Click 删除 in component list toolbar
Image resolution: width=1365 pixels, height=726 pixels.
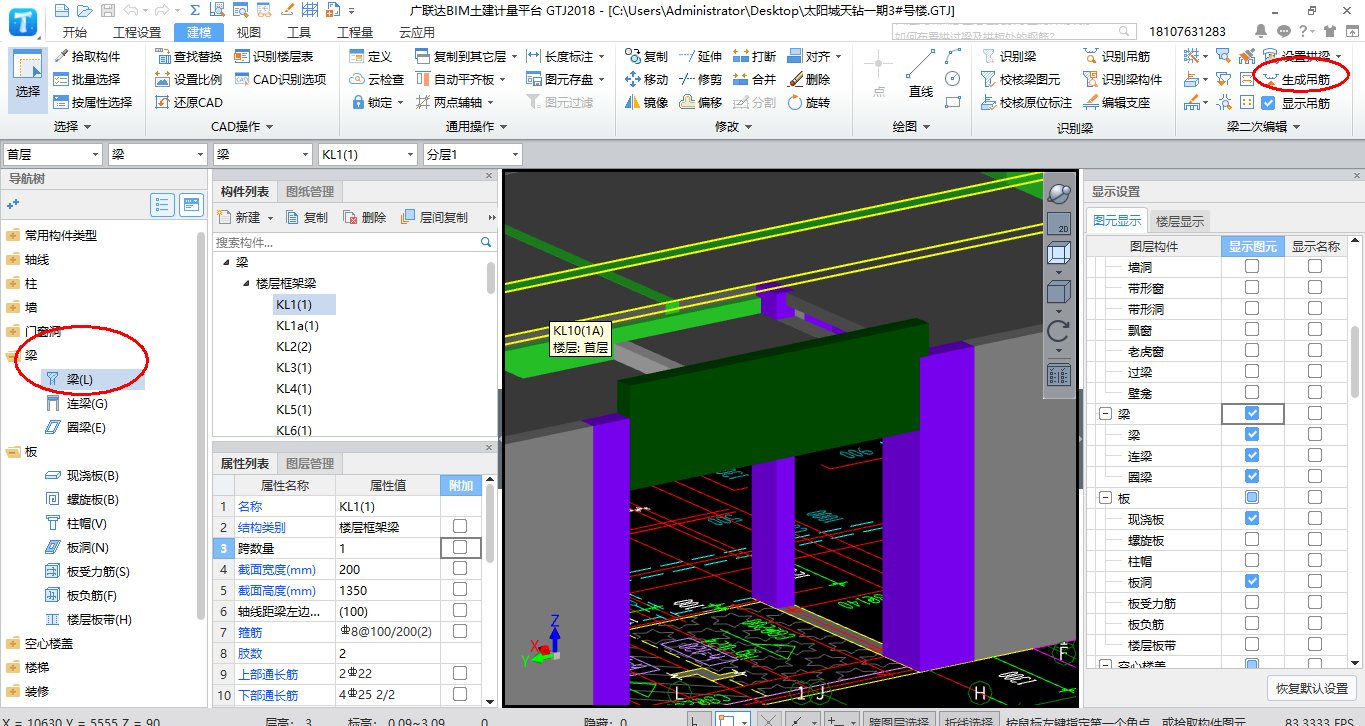pos(365,217)
